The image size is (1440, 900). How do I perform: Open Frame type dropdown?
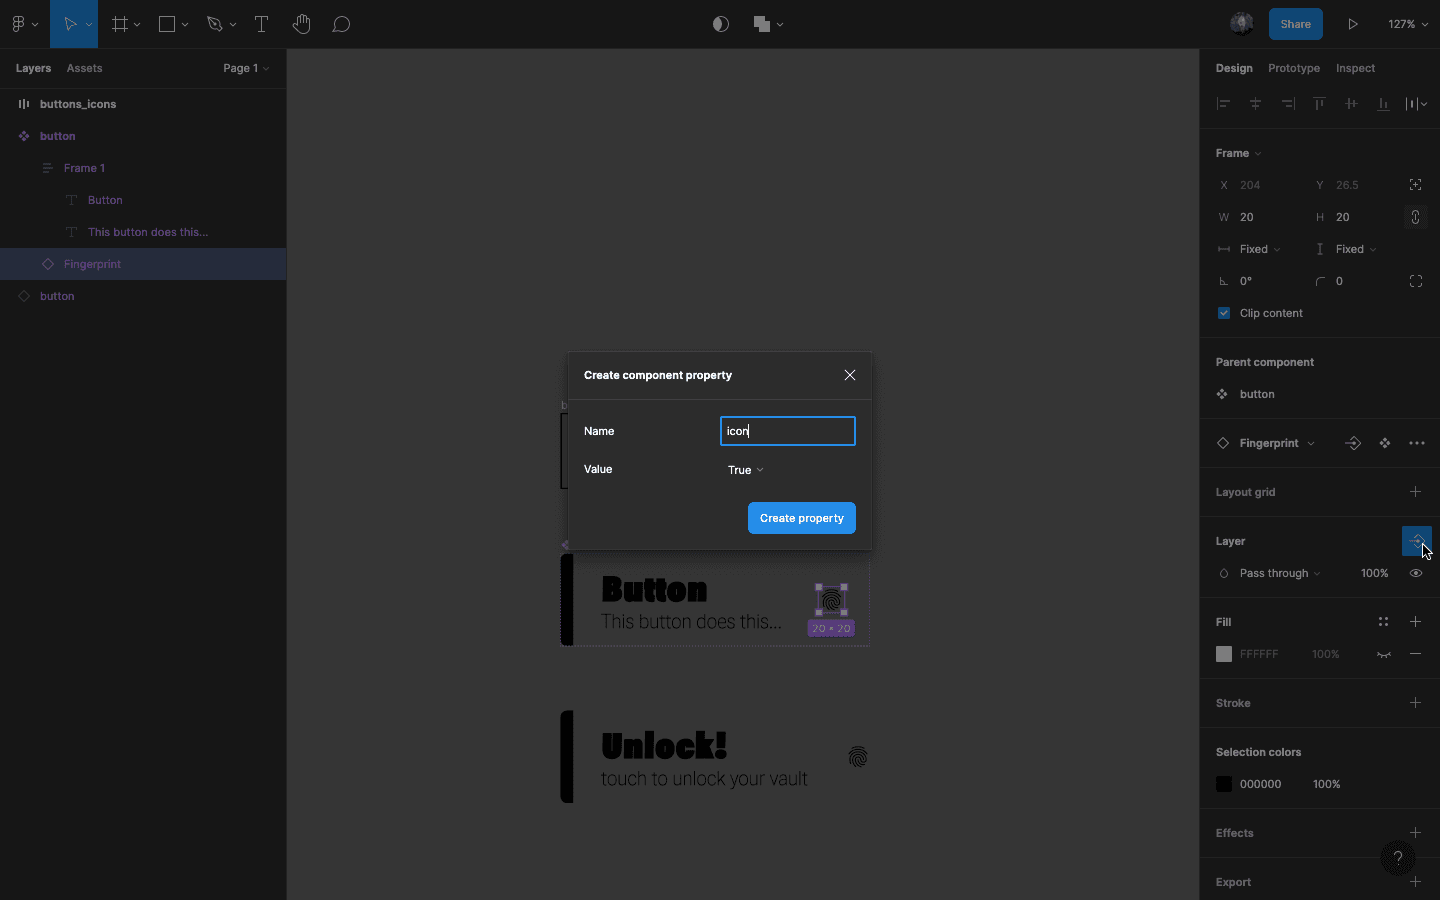point(1238,153)
